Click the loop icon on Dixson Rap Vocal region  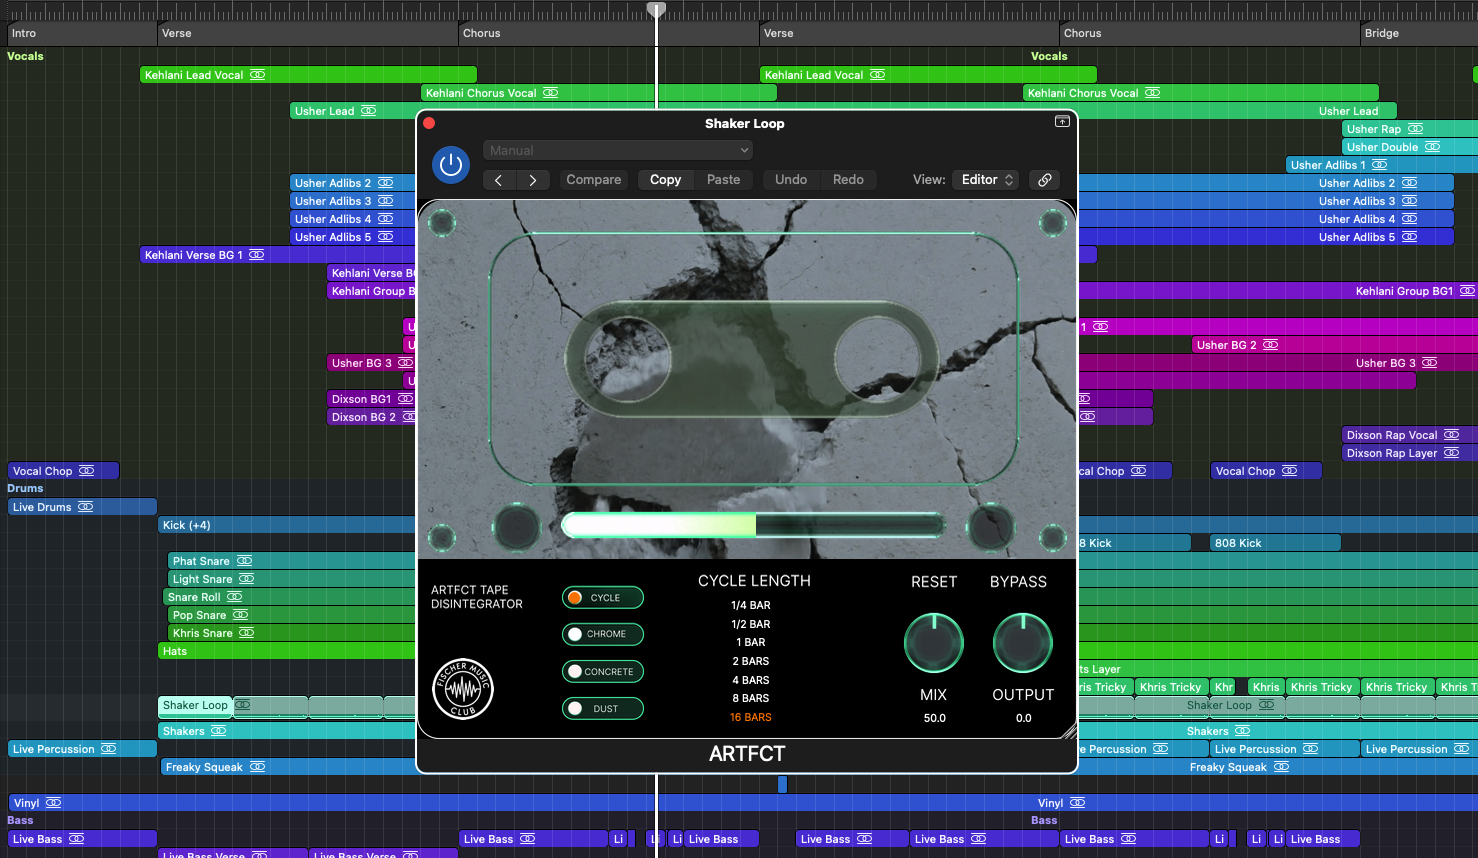pos(1451,435)
